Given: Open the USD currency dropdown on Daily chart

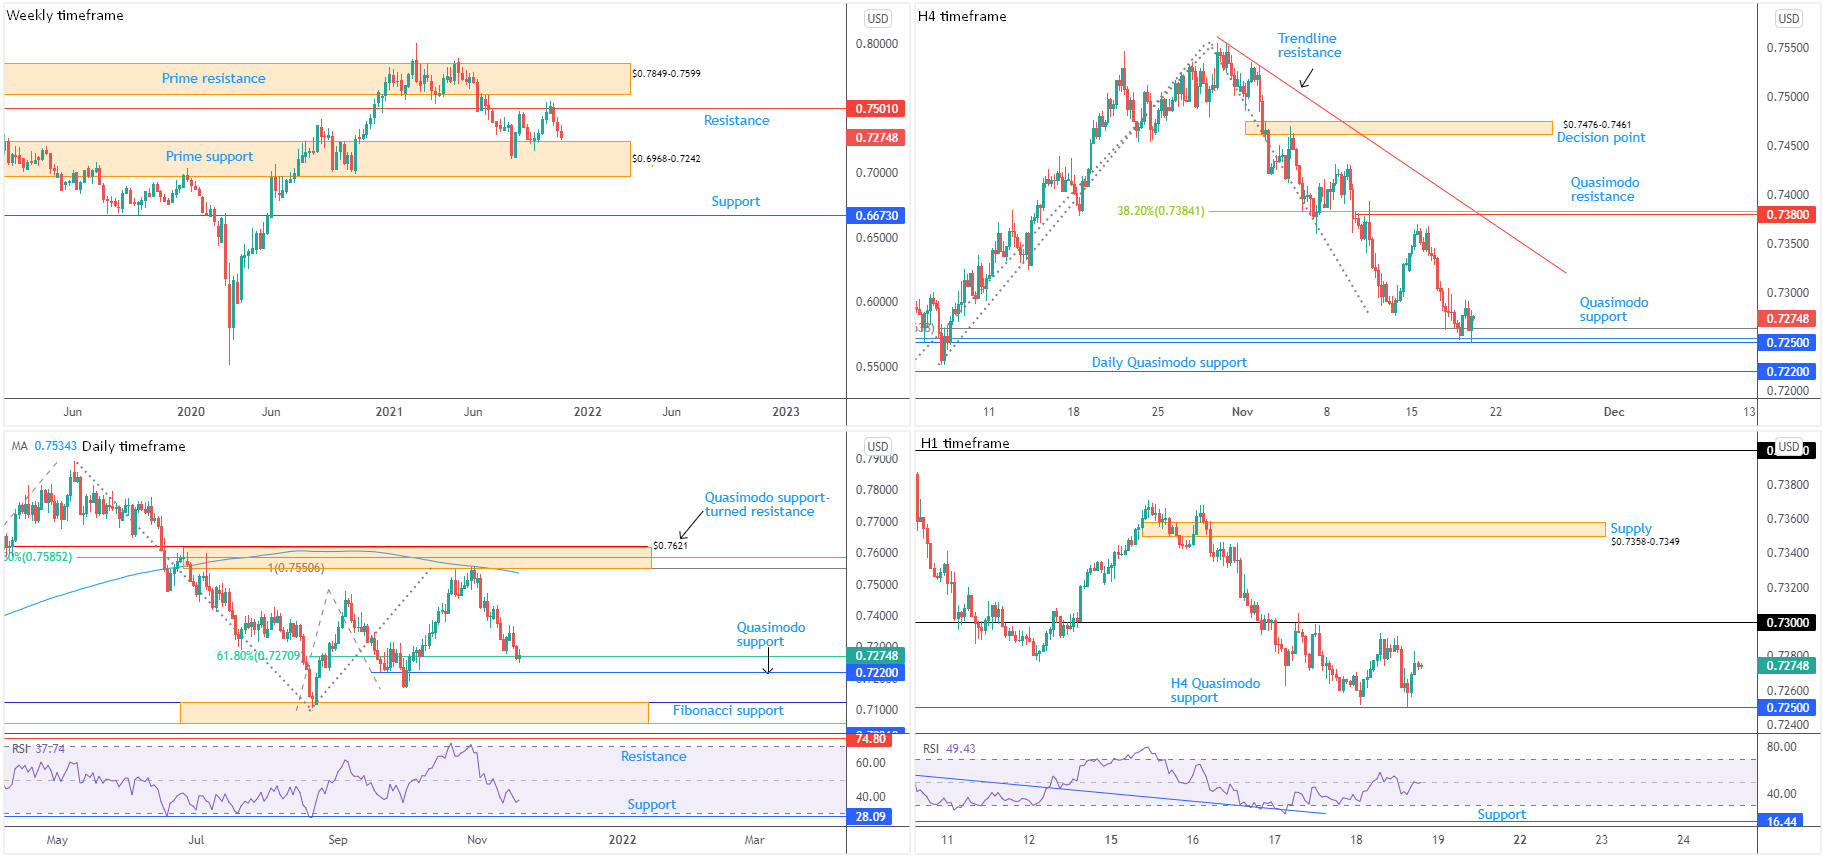Looking at the screenshot, I should pyautogui.click(x=877, y=446).
